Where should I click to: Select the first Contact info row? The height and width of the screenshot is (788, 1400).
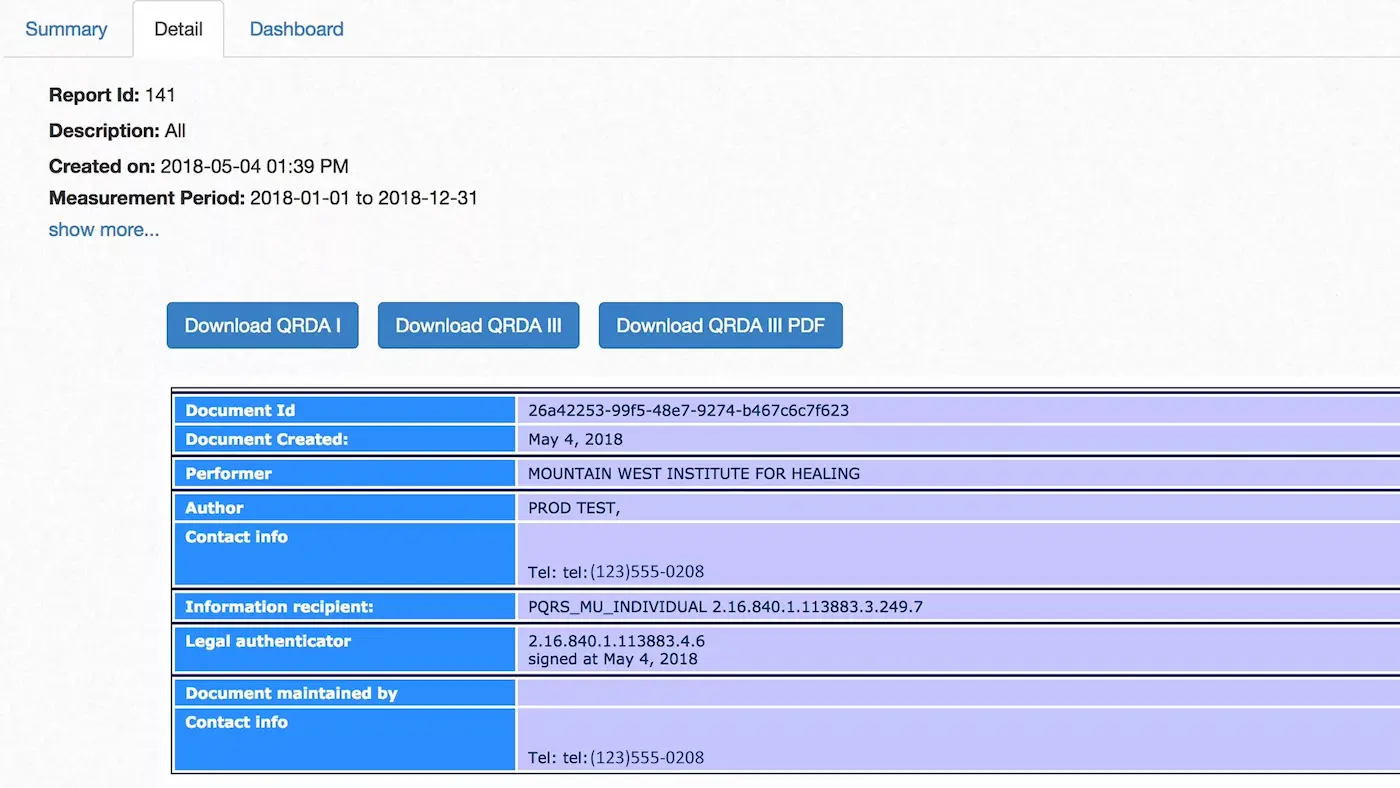click(x=236, y=537)
